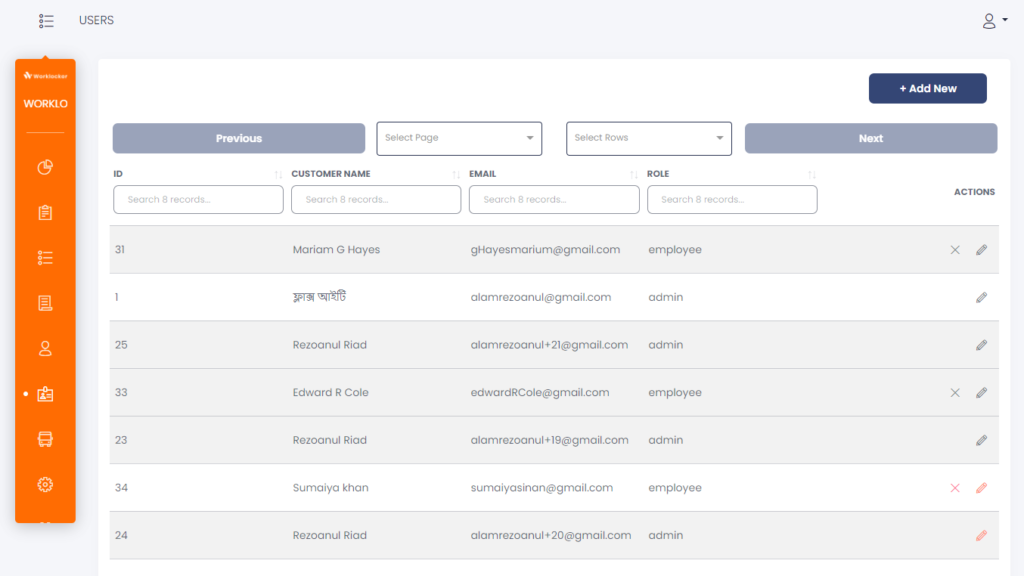
Task: Open the Select Rows dropdown
Action: [x=648, y=138]
